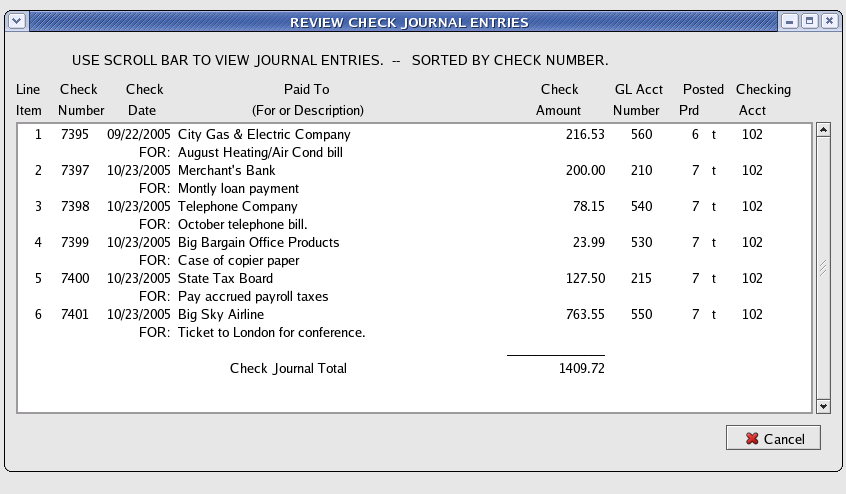Click the scroll up arrow of journal list
Viewport: 846px width, 494px height.
[x=824, y=129]
